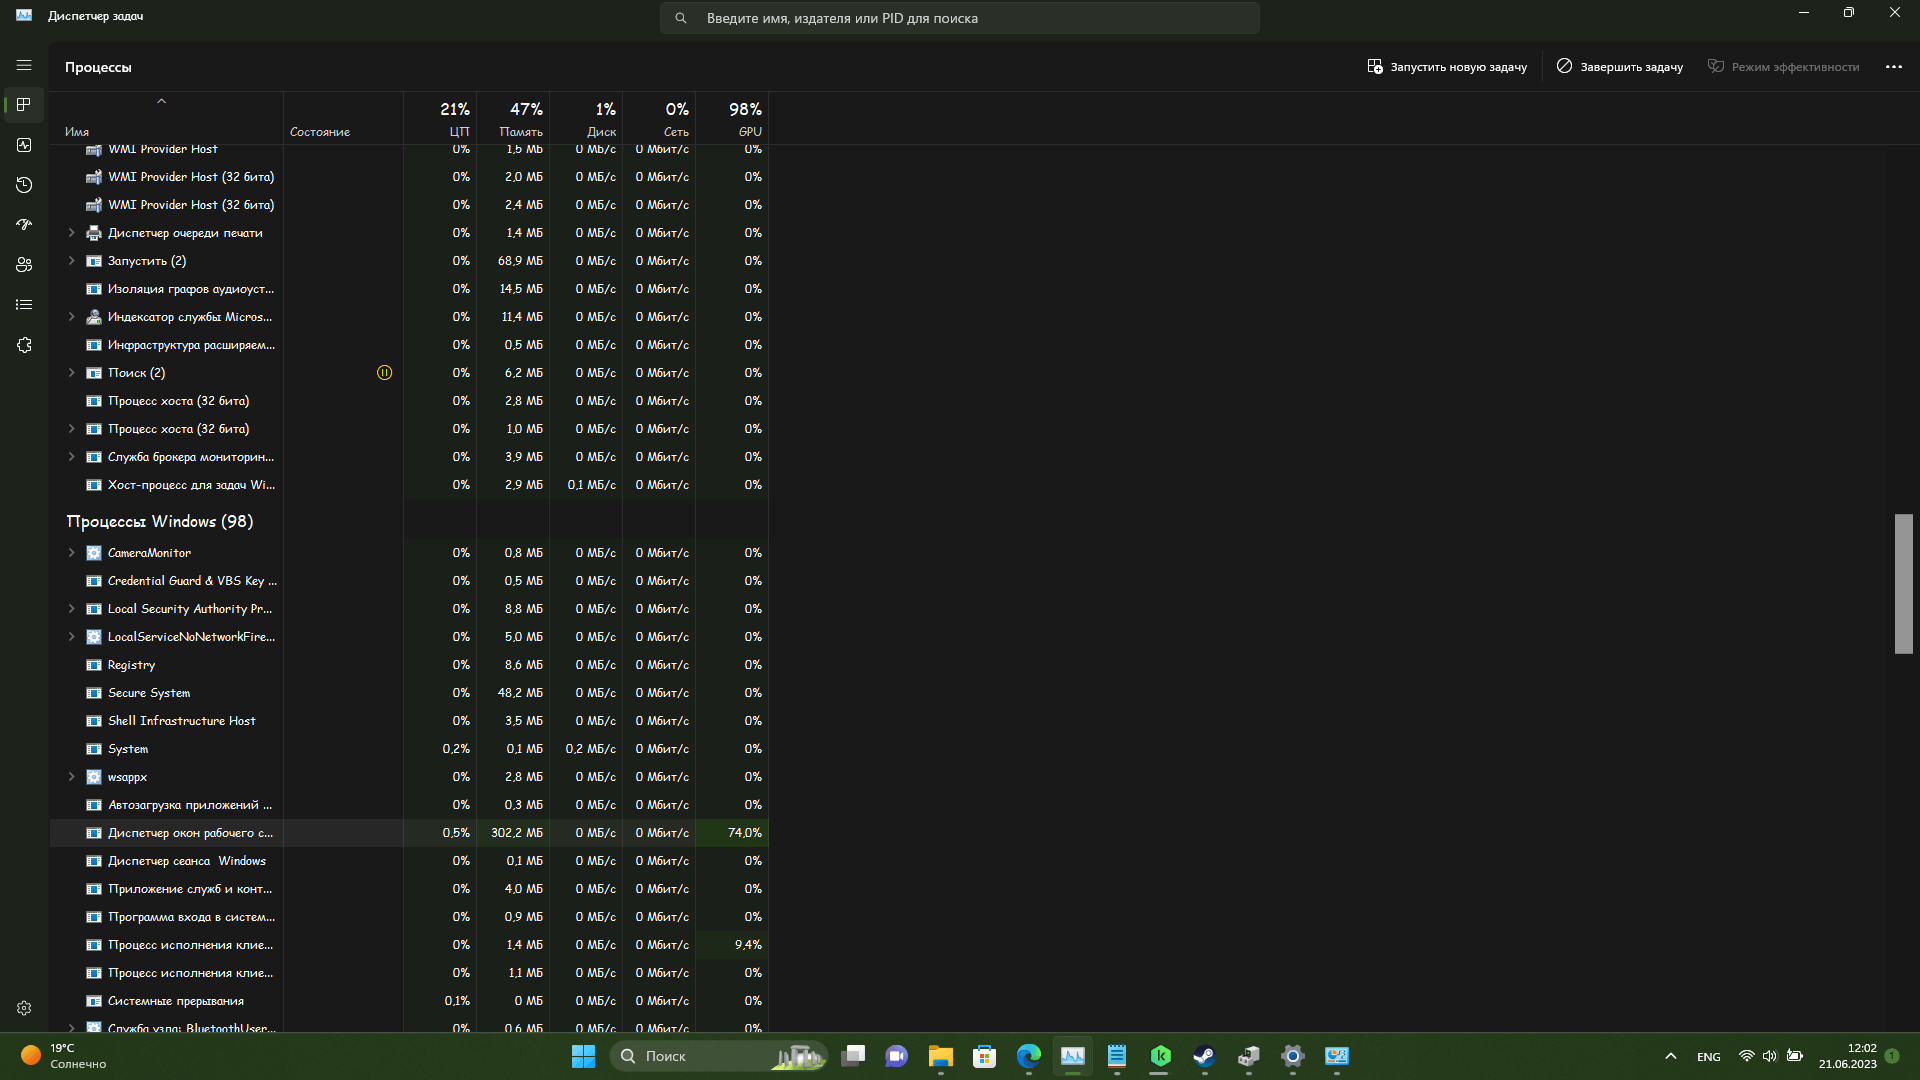This screenshot has height=1080, width=1920.
Task: Select Shell Infrastructure Host row
Action: [409, 721]
